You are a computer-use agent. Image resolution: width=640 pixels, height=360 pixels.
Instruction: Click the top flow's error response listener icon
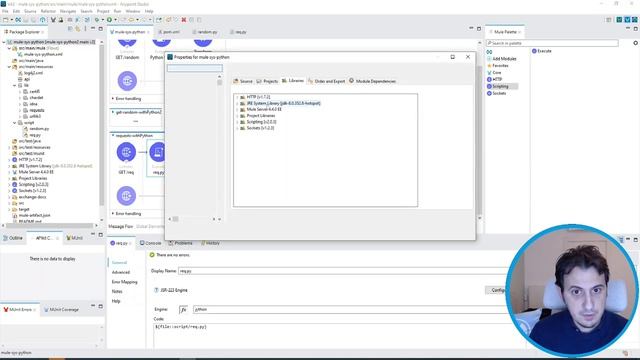pyautogui.click(x=127, y=81)
